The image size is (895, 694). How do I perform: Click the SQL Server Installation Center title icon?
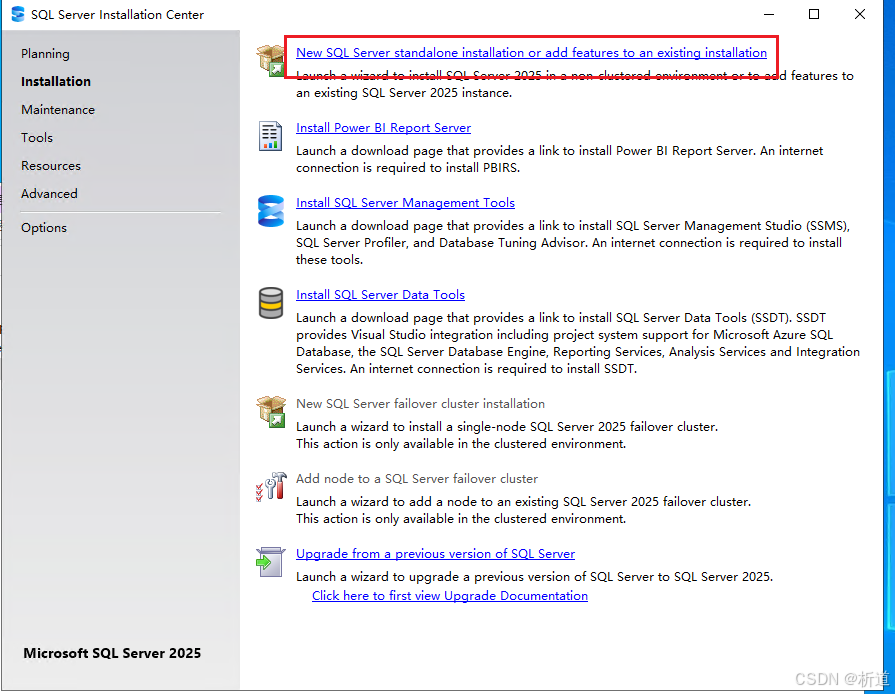pos(17,15)
